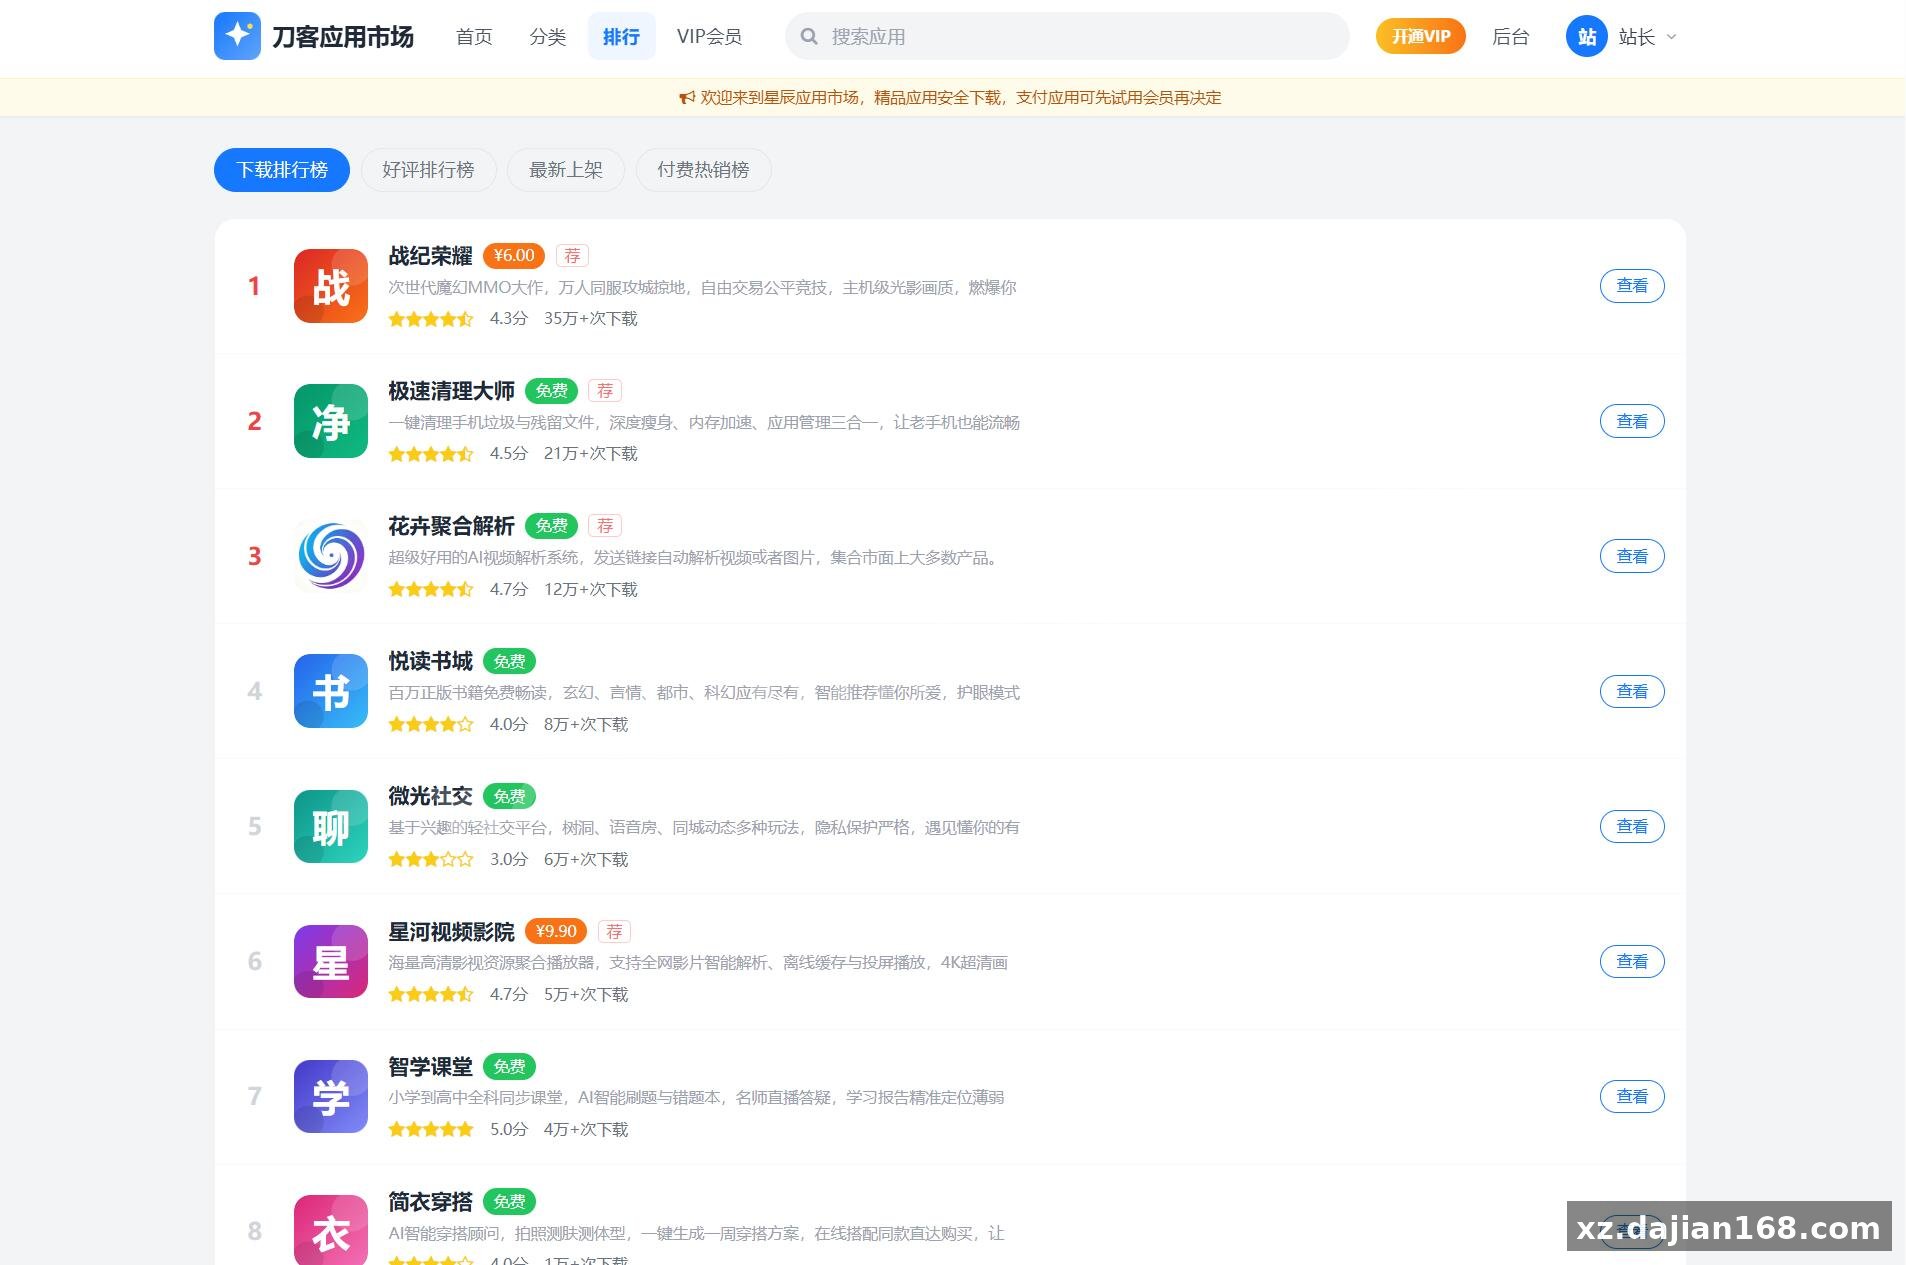Viewport: 1906px width, 1265px height.
Task: Open the 分类 nav item
Action: 547,37
